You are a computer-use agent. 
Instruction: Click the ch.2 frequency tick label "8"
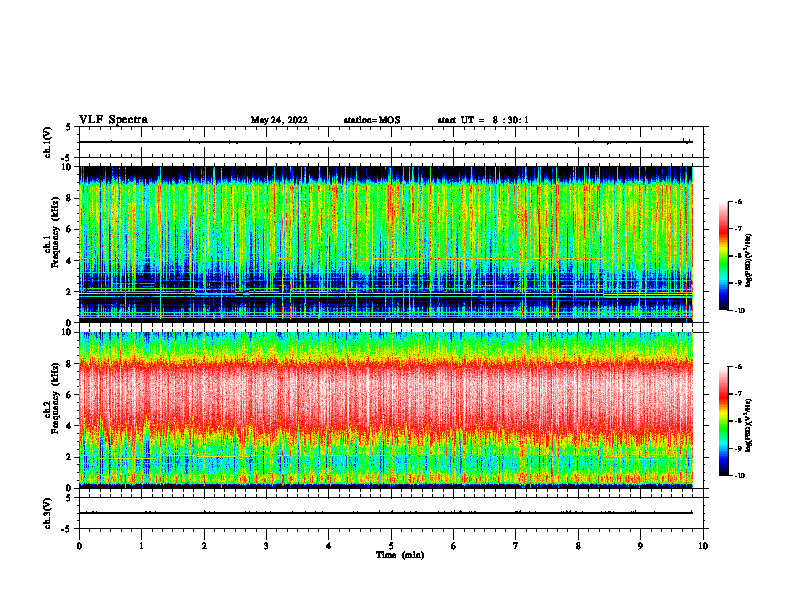click(69, 364)
